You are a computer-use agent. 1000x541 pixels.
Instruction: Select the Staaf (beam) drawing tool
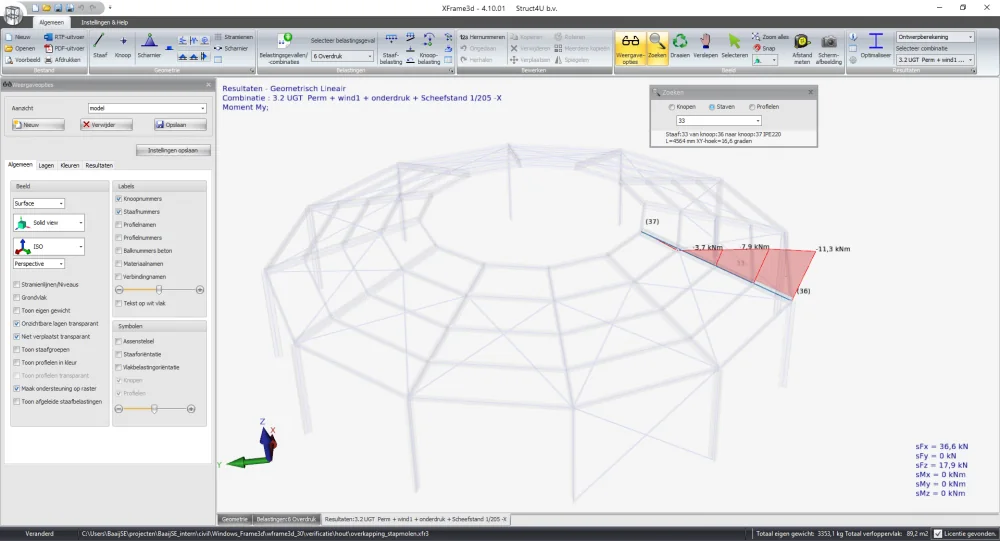coord(99,45)
